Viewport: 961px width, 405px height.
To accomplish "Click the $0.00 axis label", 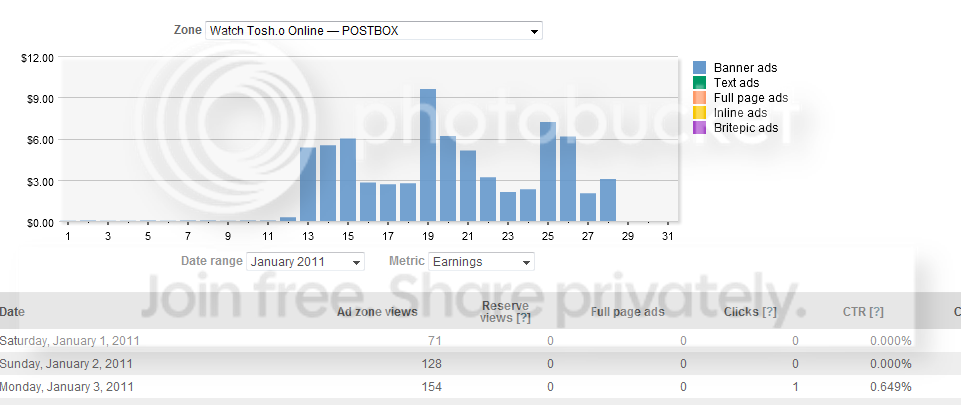I will coord(40,222).
